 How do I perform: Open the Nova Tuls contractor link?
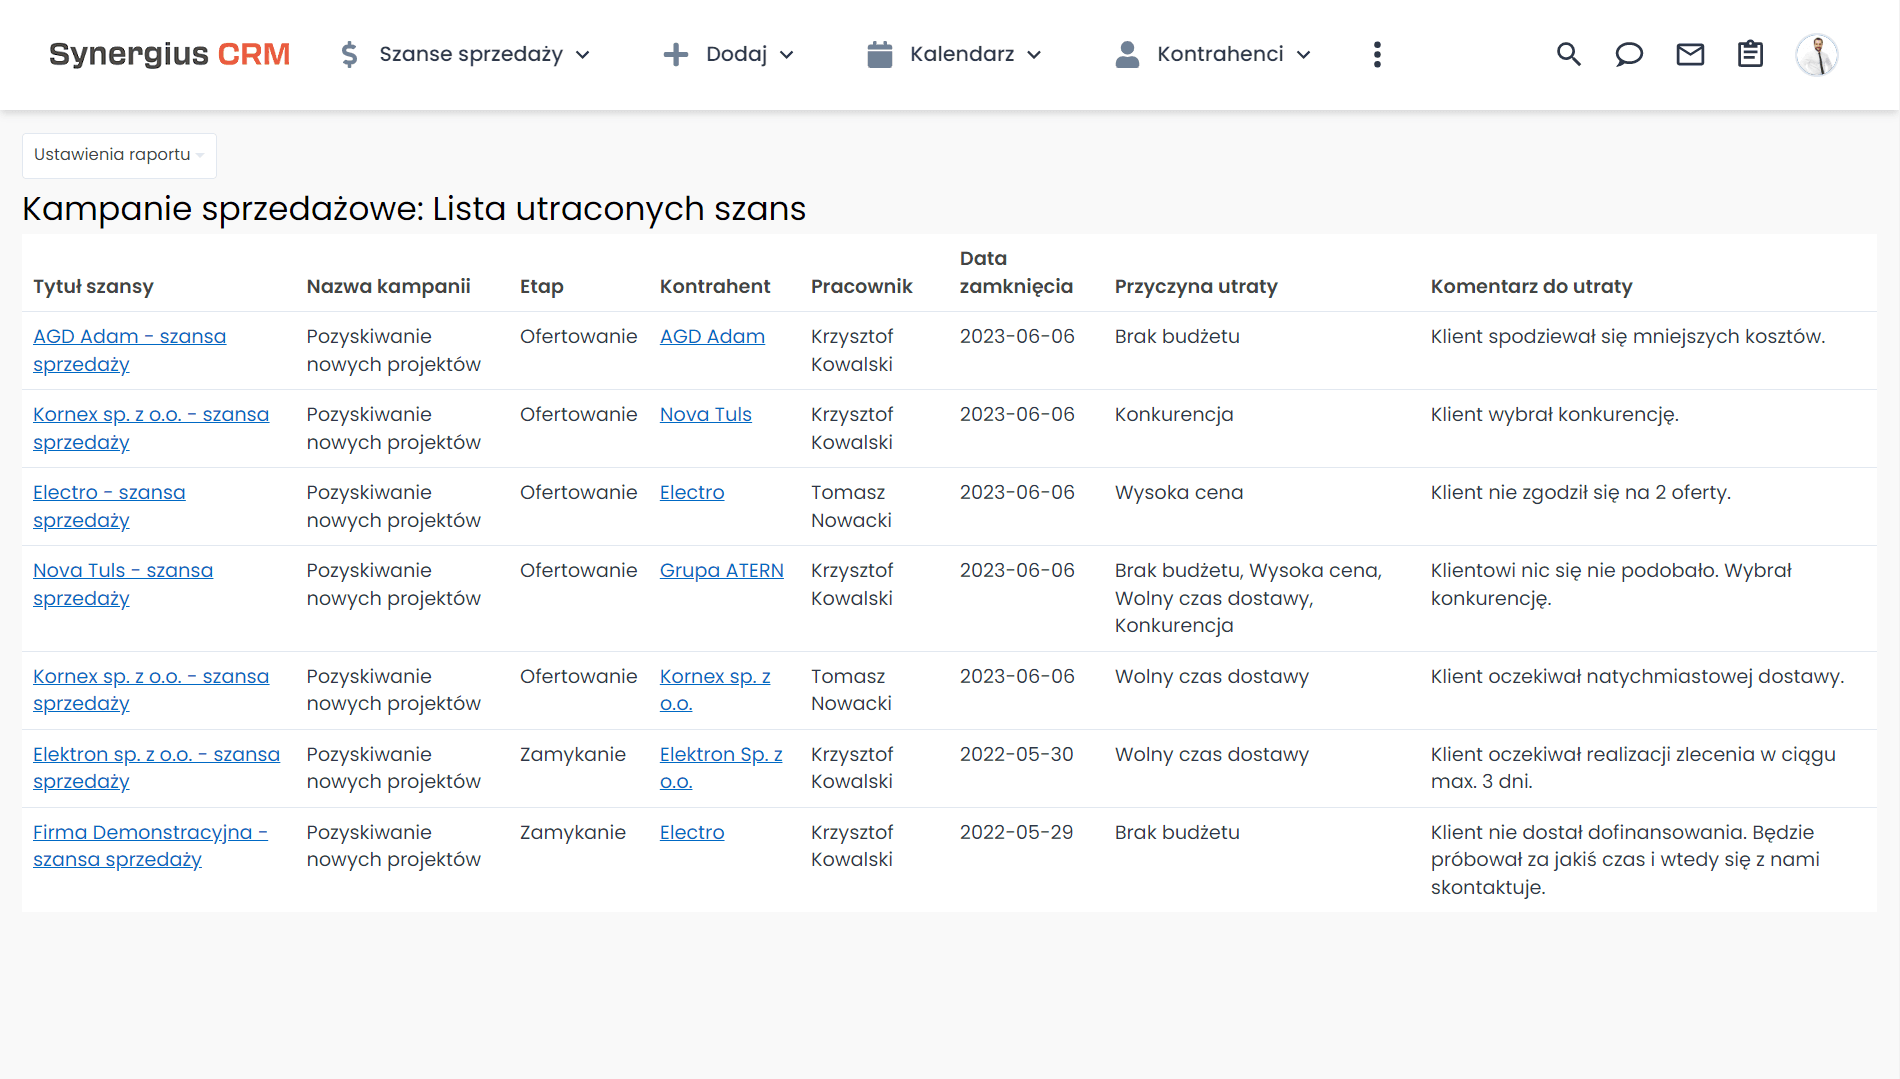pyautogui.click(x=705, y=414)
